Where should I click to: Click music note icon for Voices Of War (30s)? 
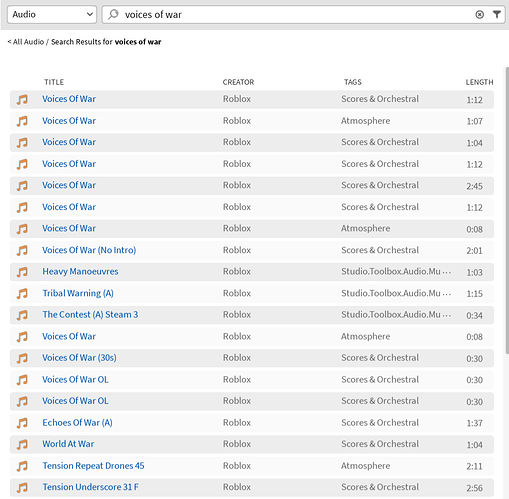pyautogui.click(x=22, y=358)
